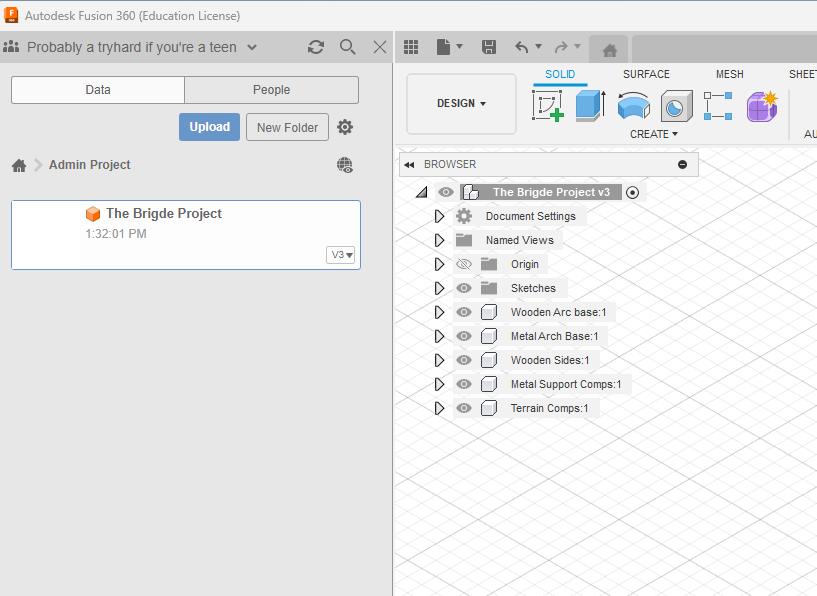Click the Document Settings gear icon
The height and width of the screenshot is (596, 817).
[464, 216]
